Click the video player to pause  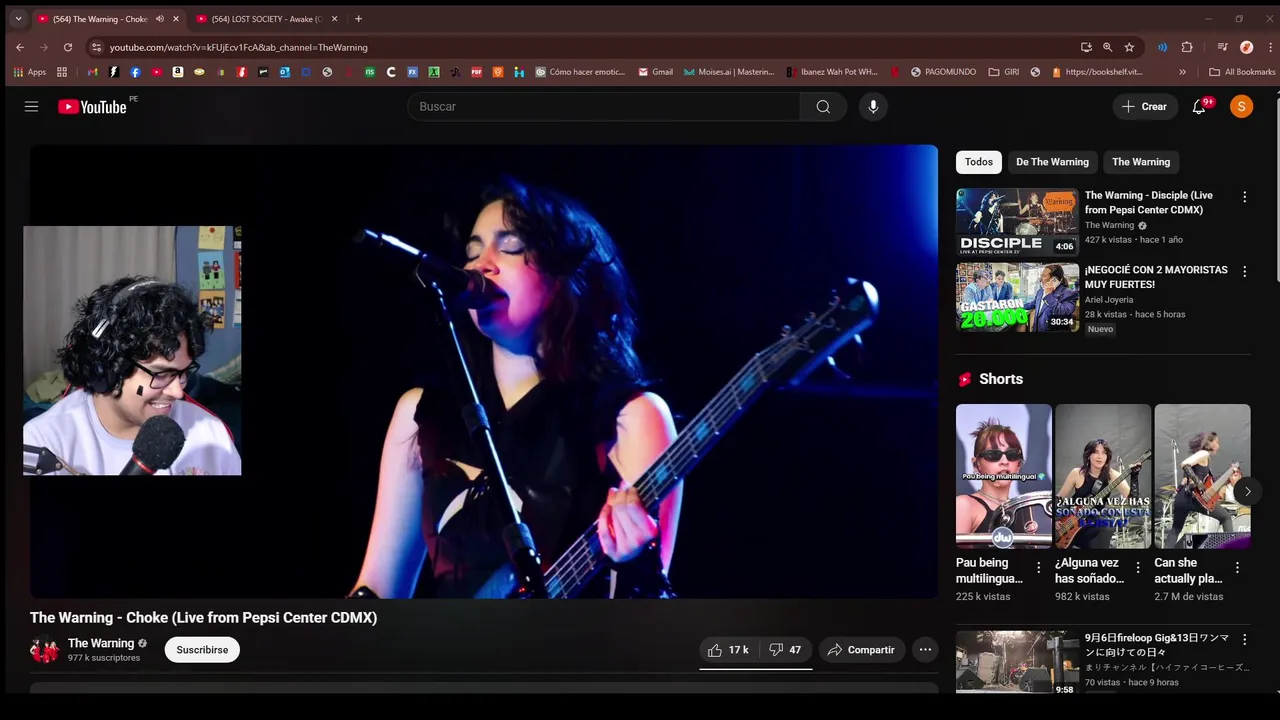point(484,371)
